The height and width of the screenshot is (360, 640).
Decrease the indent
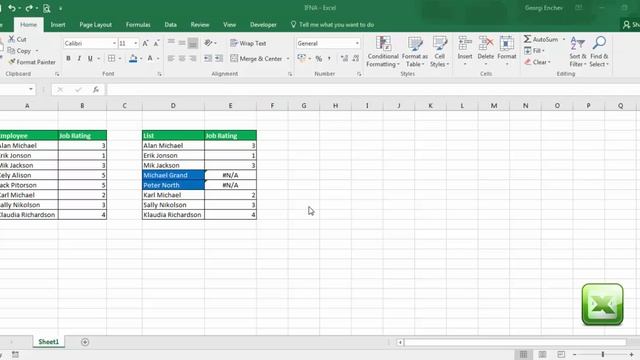(x=208, y=58)
